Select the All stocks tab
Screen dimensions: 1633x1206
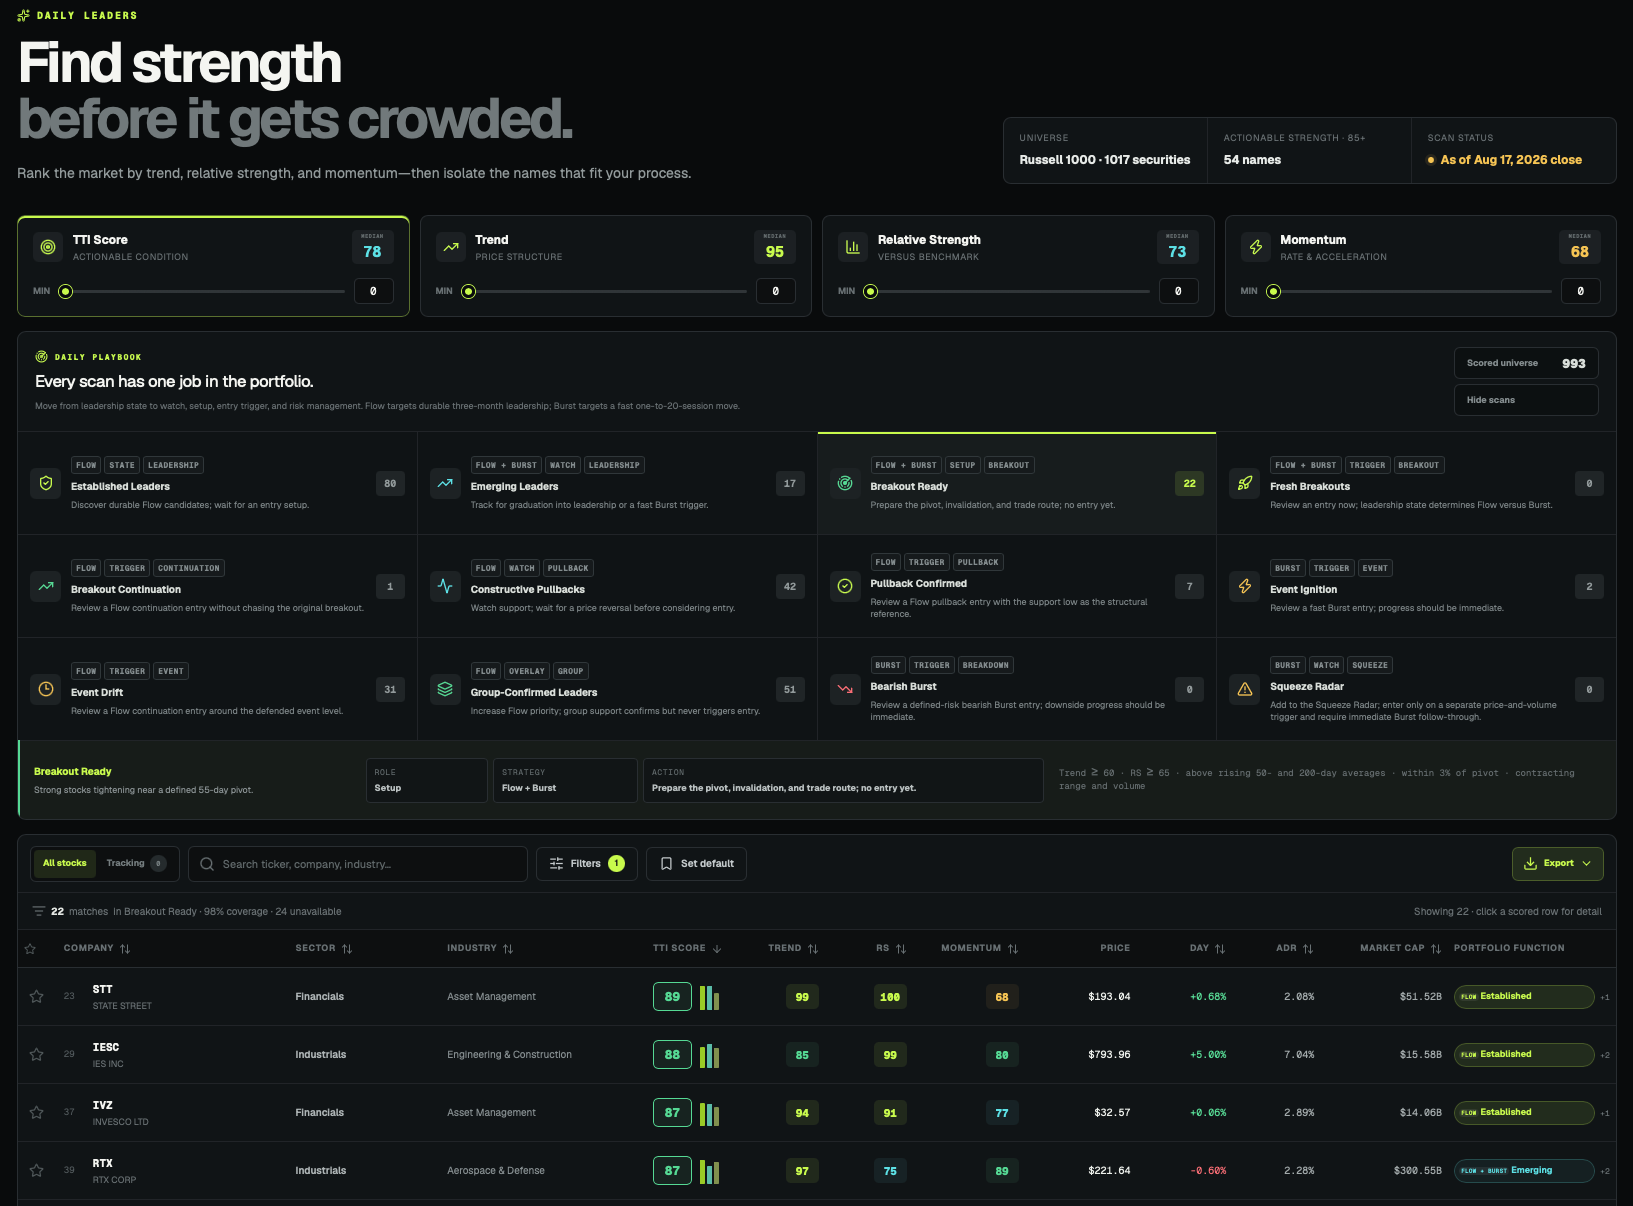click(x=65, y=863)
